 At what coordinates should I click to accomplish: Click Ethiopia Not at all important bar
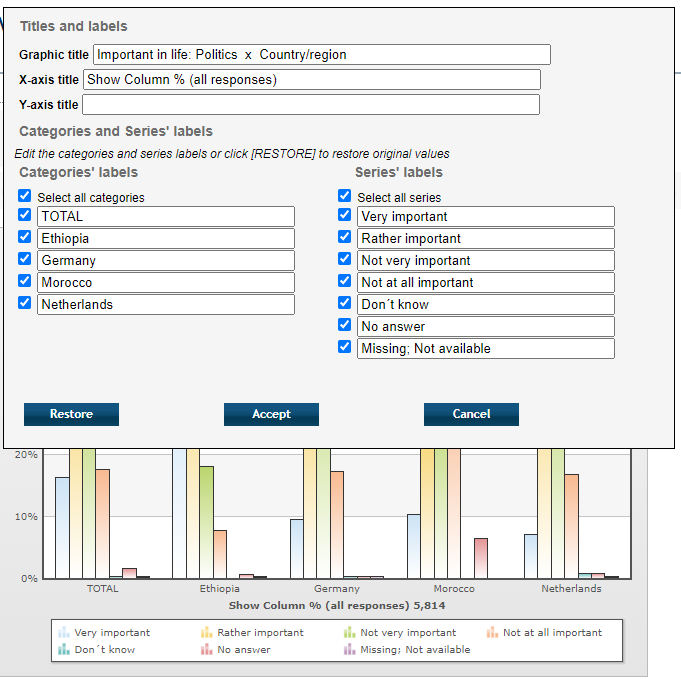pyautogui.click(x=220, y=554)
